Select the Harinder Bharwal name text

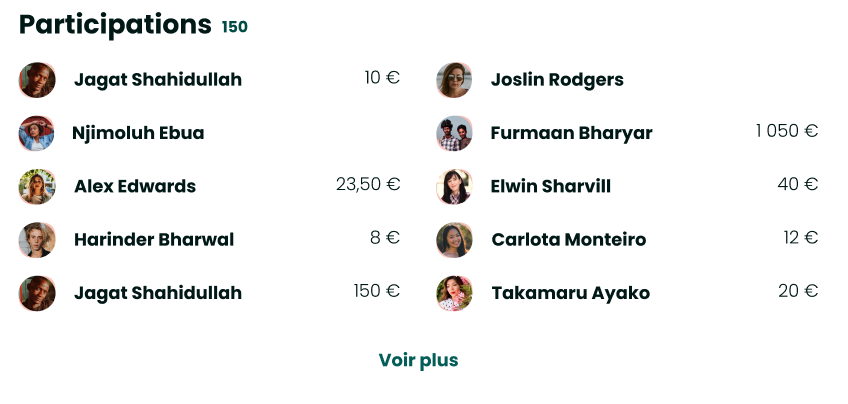point(154,240)
